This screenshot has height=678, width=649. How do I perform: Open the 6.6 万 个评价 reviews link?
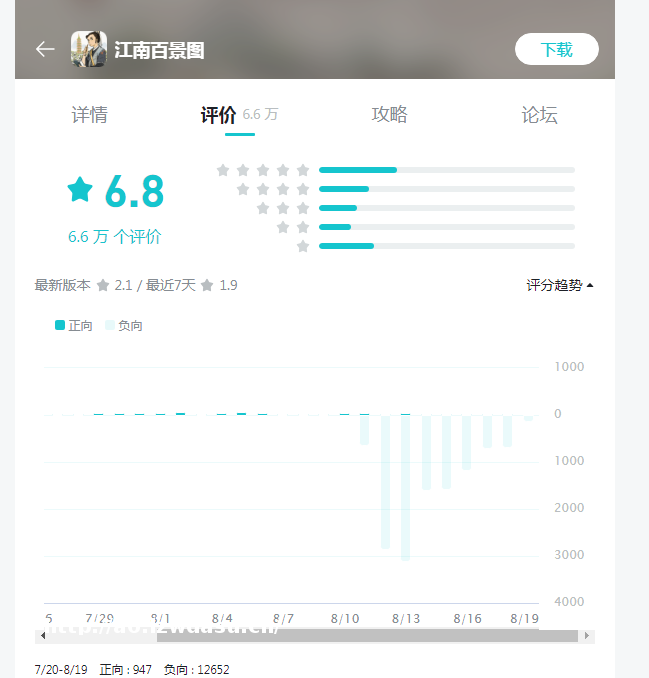coord(114,237)
